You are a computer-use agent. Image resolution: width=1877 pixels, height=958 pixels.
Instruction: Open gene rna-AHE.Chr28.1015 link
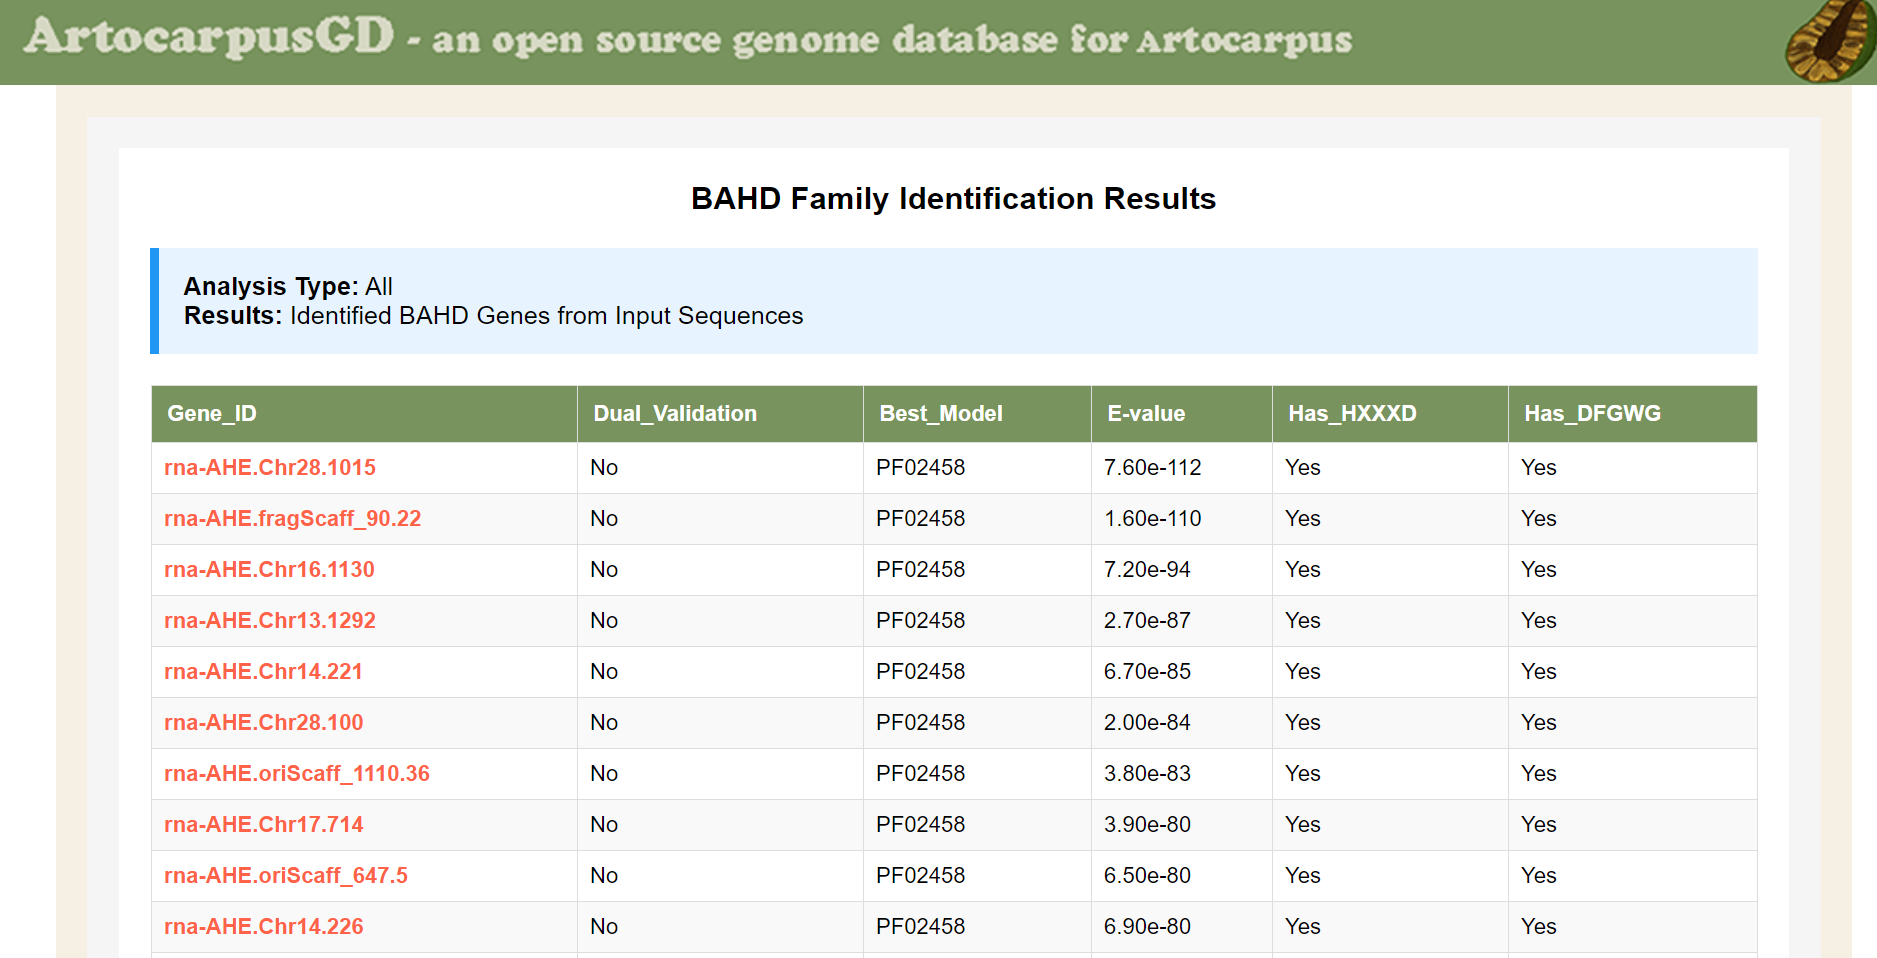pos(270,468)
